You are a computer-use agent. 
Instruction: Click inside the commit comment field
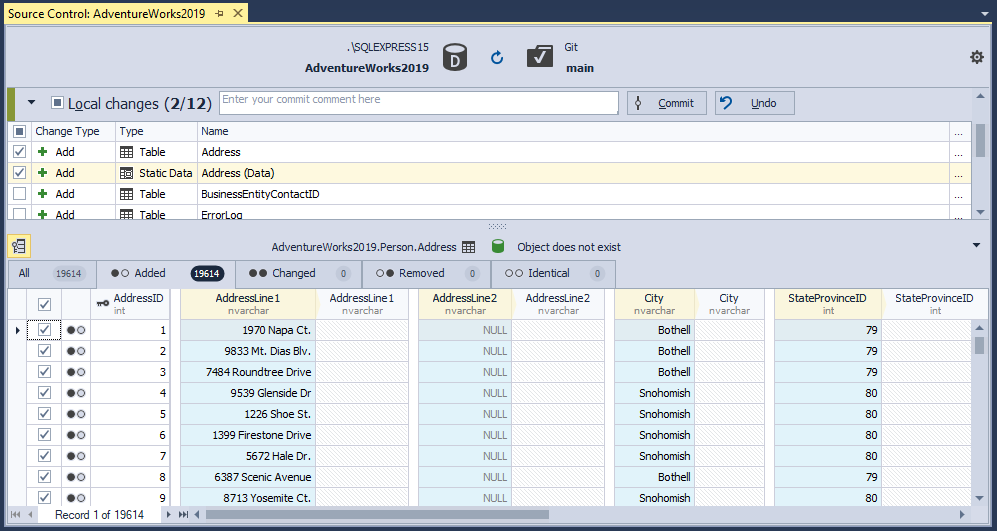pos(418,103)
